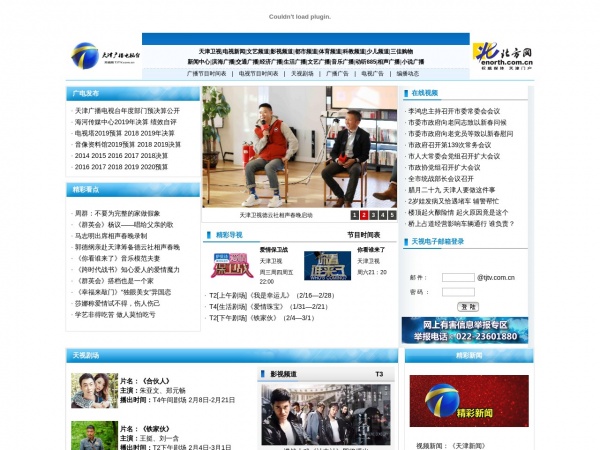Screen dimensions: 600x450
Task: Open 视频新闻：《天津新闻》 link
Action: [450, 446]
